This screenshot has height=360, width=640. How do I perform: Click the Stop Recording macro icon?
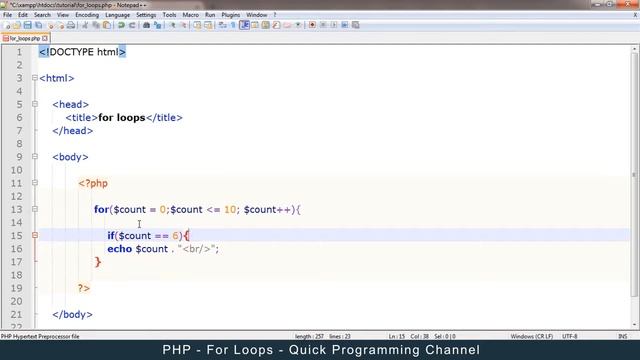[323, 25]
